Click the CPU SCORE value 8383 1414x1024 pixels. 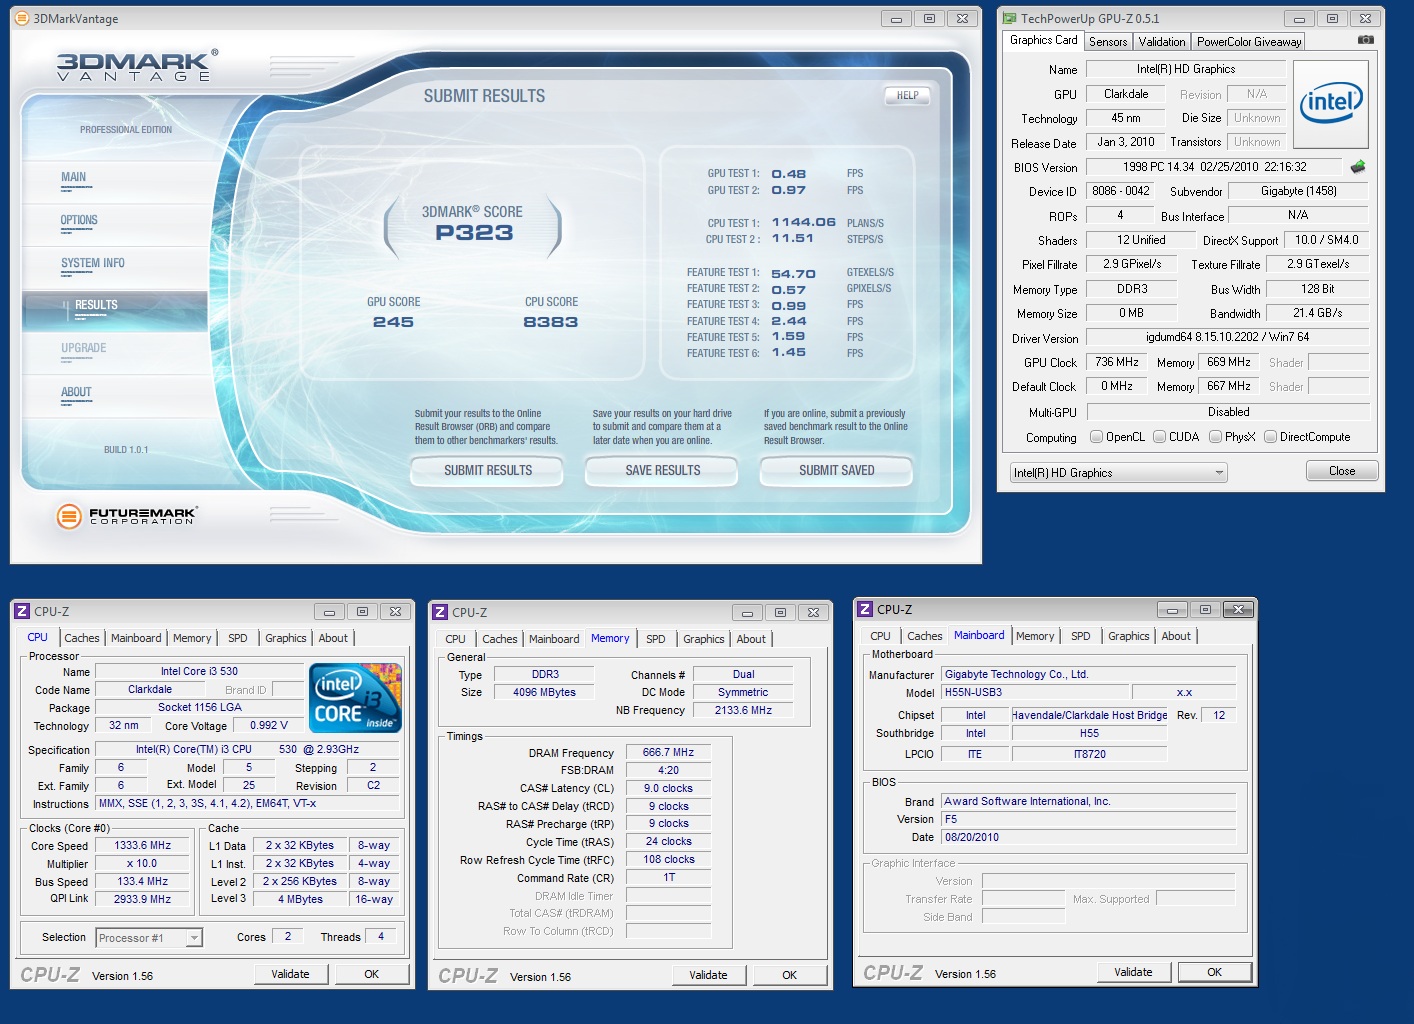click(x=551, y=322)
